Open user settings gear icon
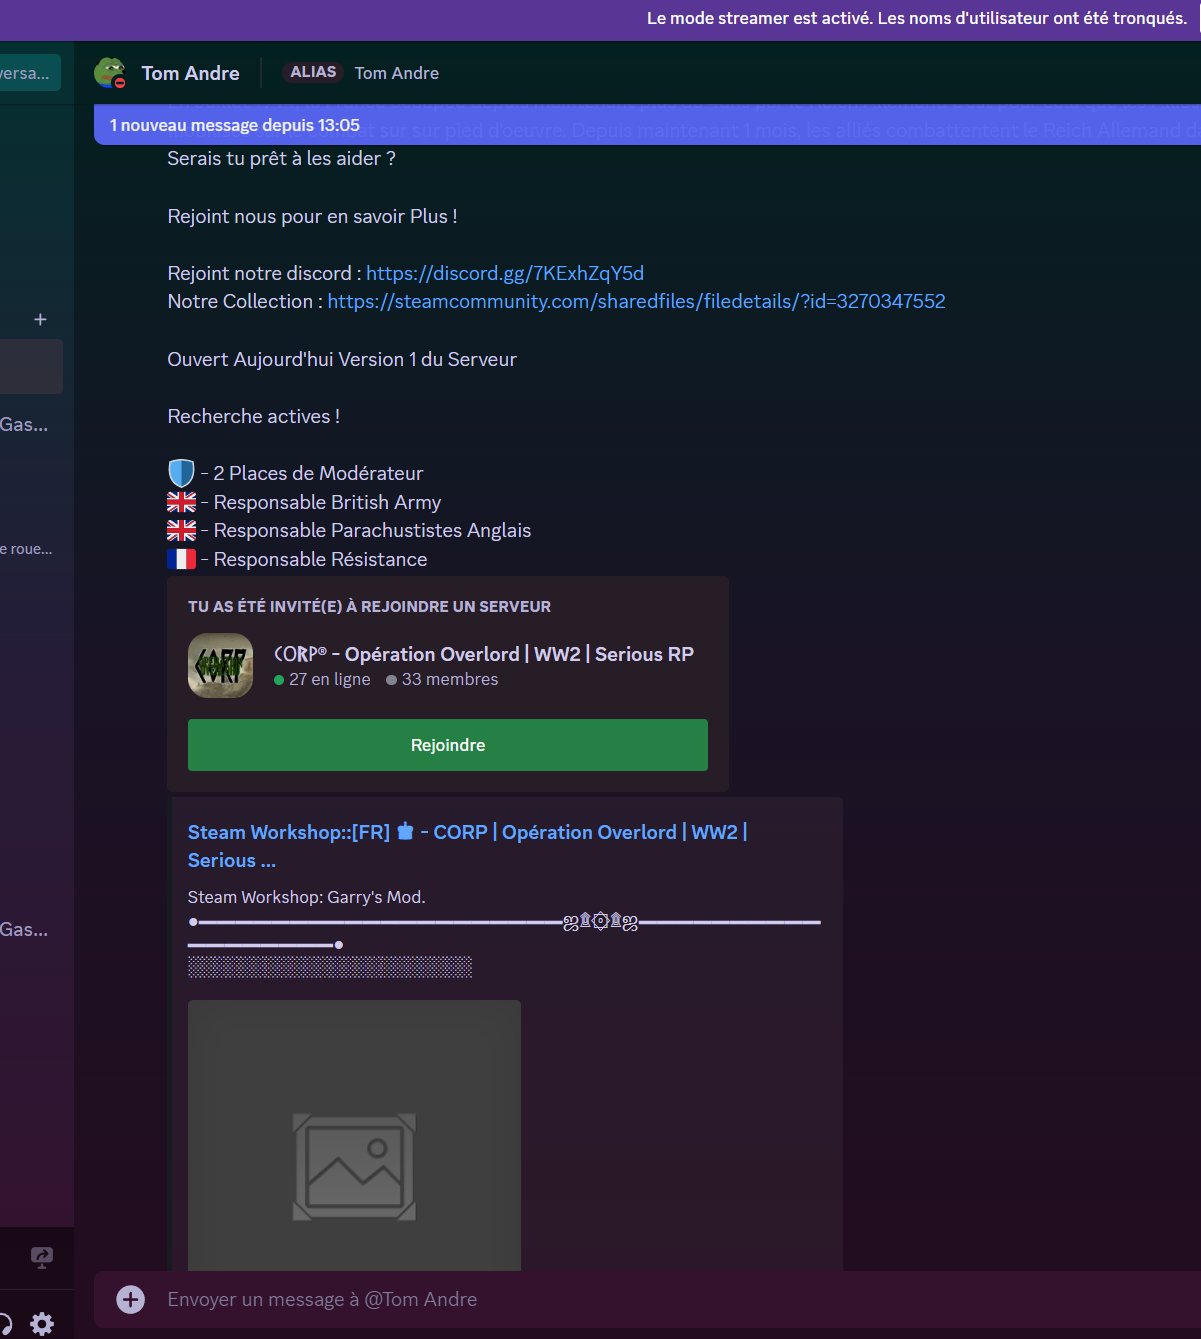 click(x=42, y=1324)
